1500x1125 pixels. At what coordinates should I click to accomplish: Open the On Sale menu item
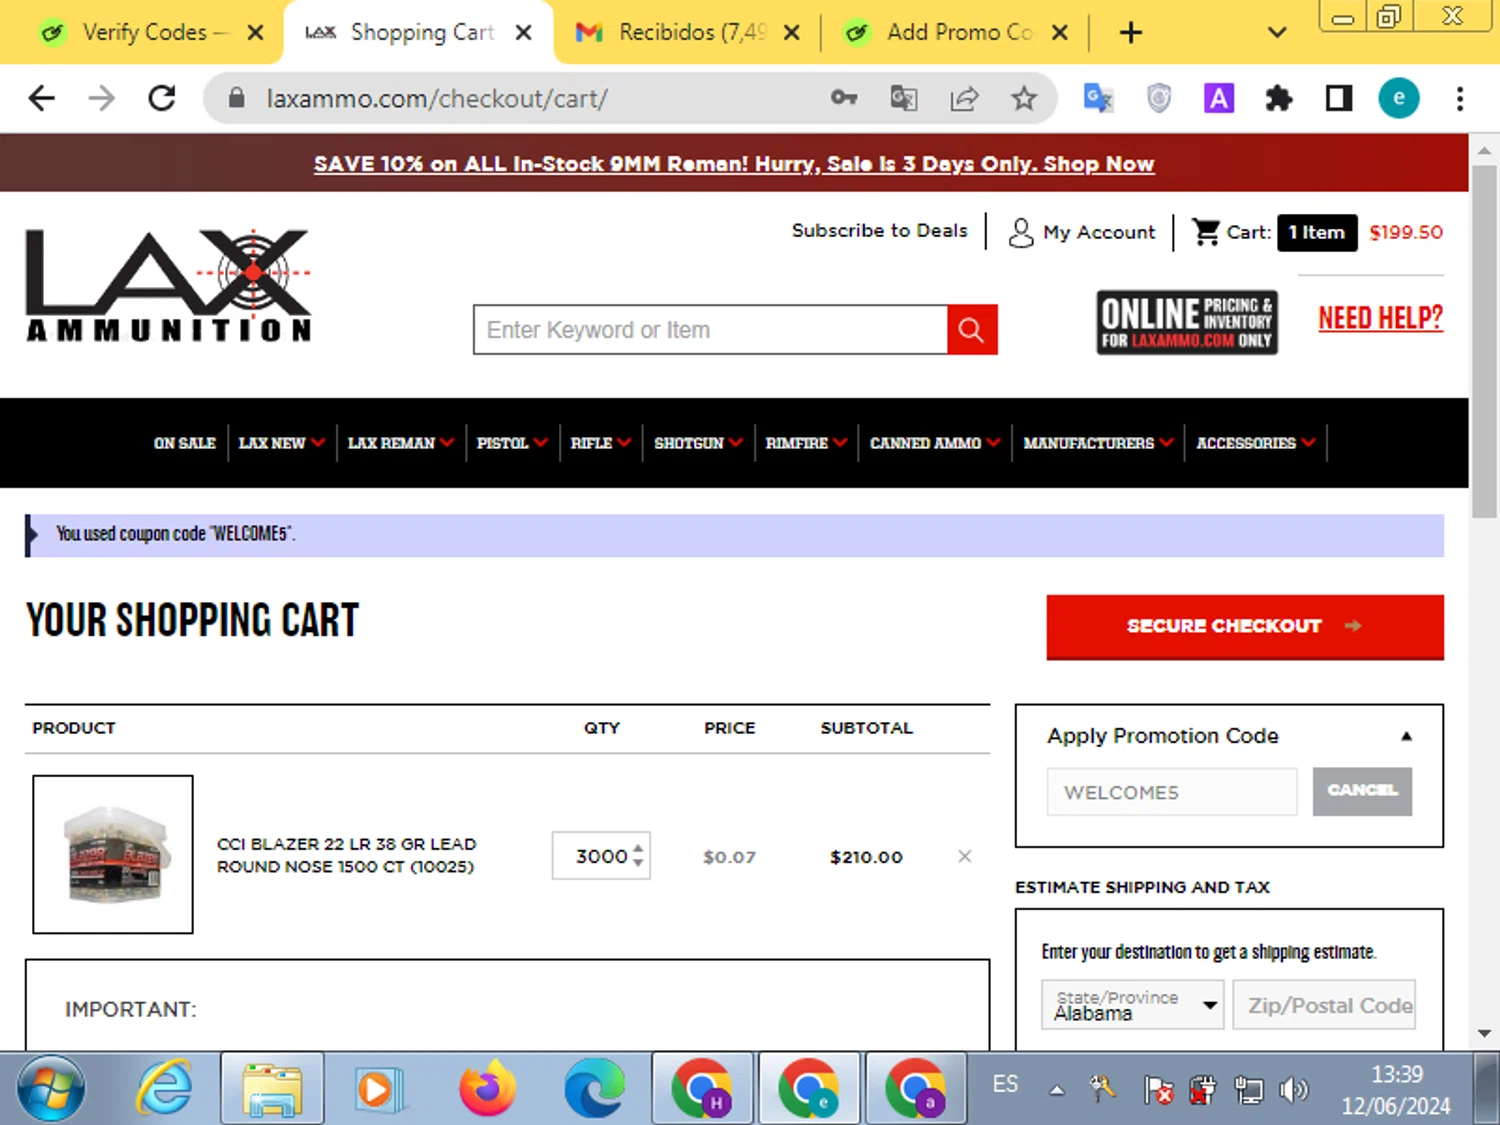(185, 443)
